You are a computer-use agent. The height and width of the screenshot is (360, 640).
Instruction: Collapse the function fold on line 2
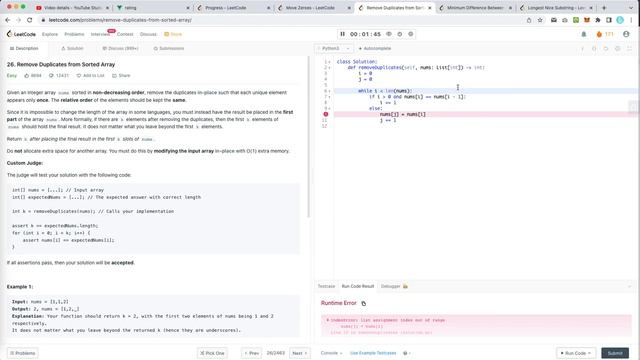330,68
